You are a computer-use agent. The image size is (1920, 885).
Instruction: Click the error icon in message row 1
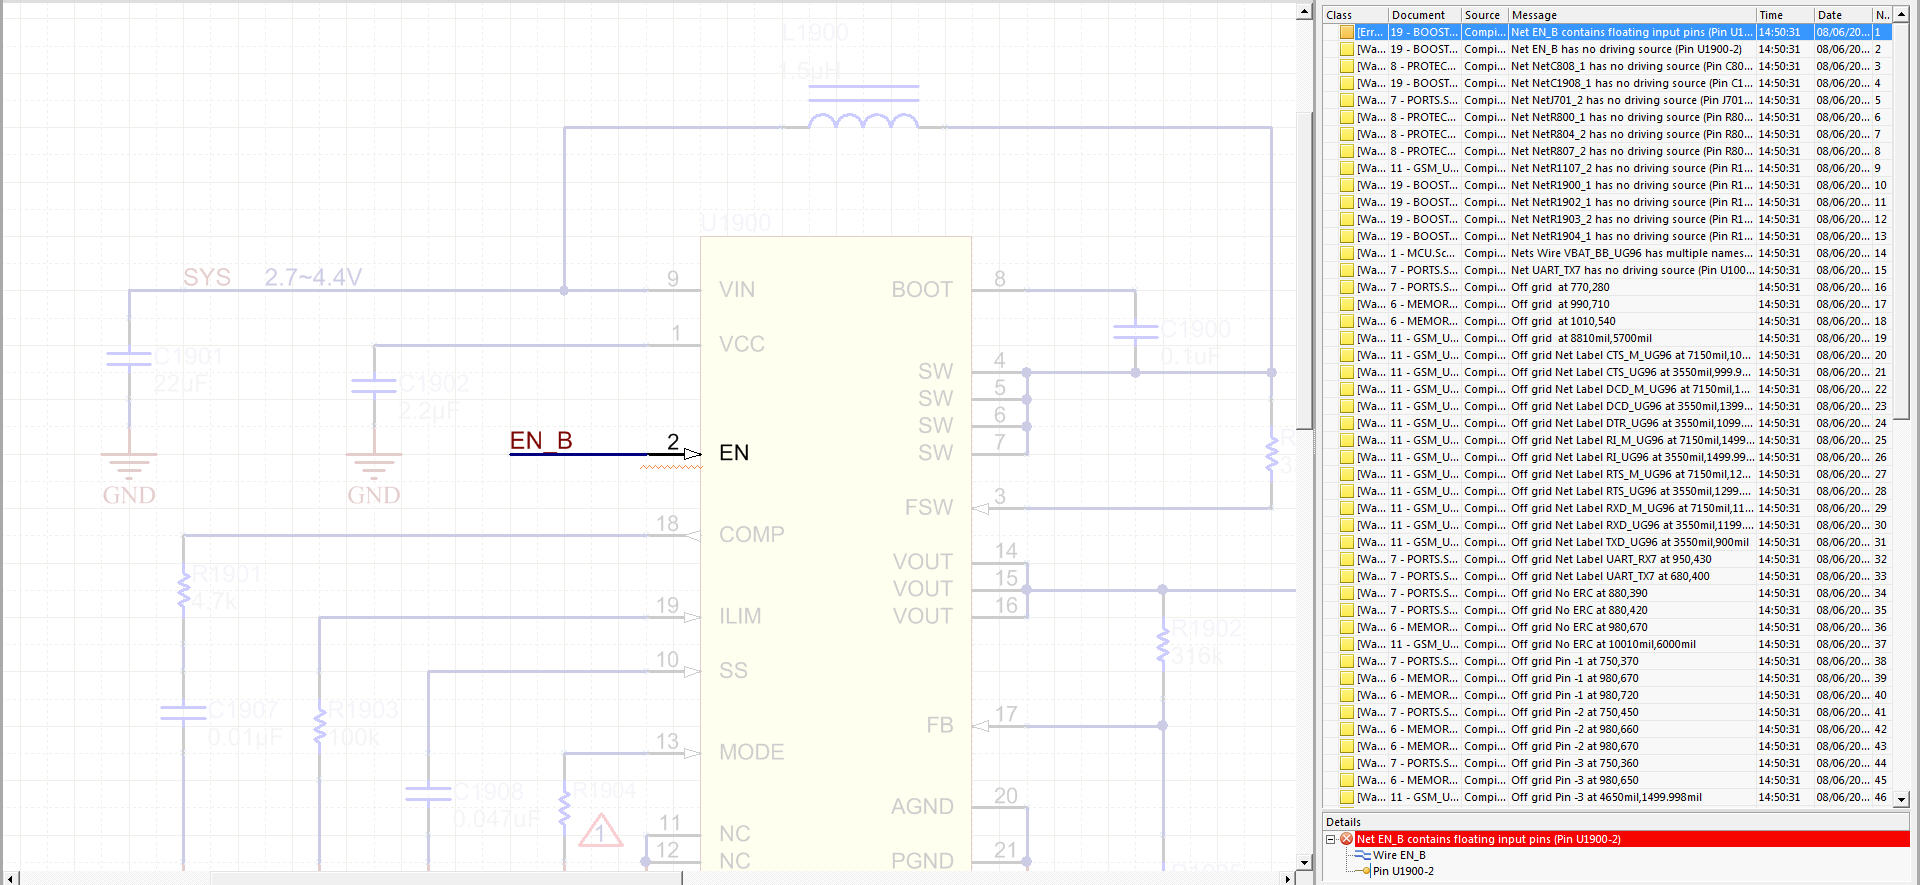click(1347, 32)
